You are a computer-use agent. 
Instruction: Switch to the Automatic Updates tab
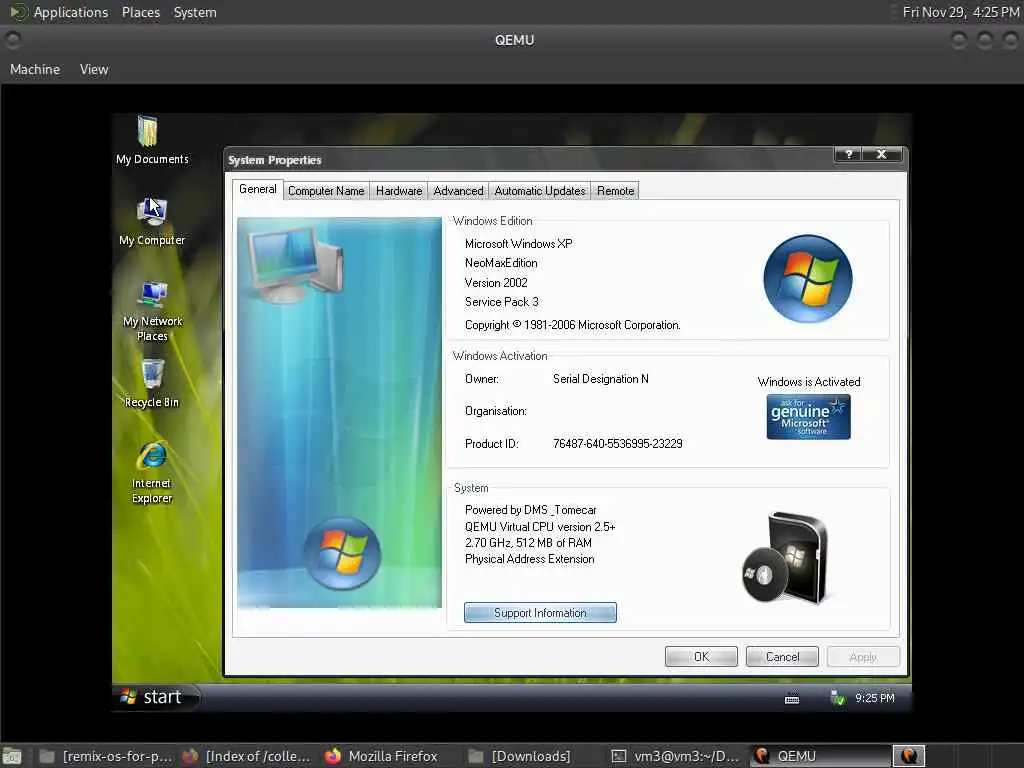pyautogui.click(x=539, y=191)
